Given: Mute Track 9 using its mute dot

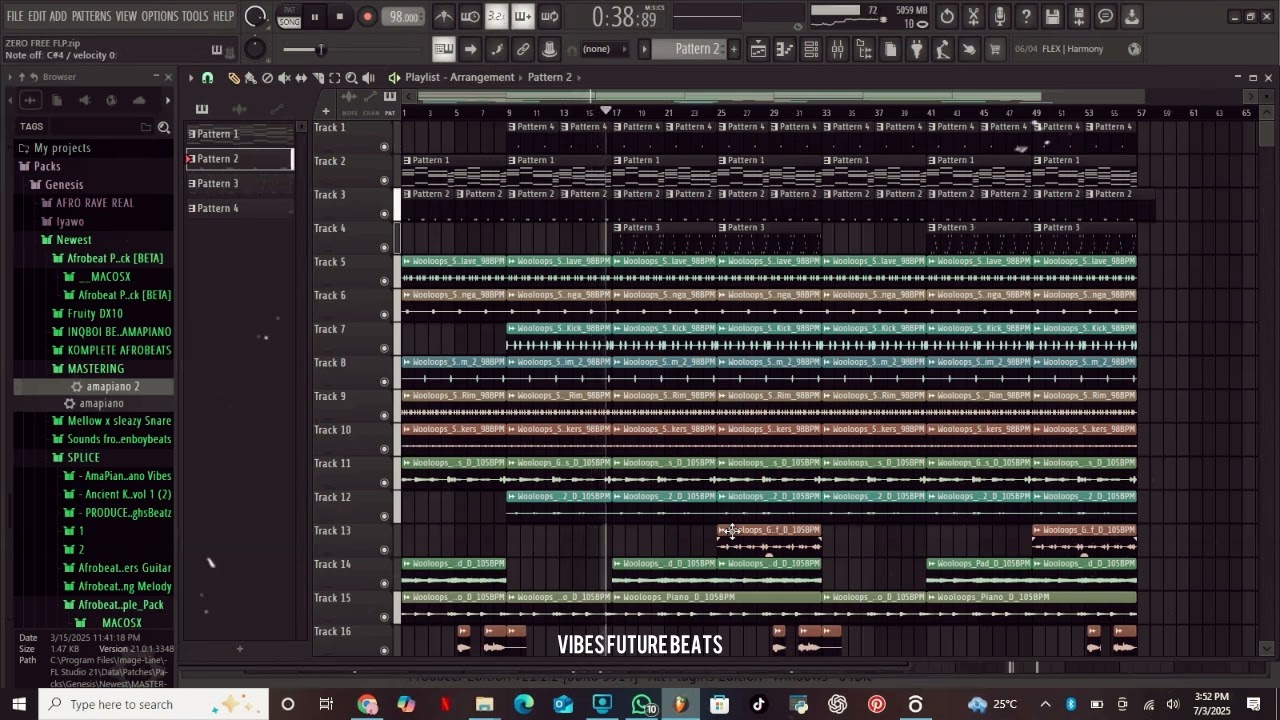Looking at the screenshot, I should click(x=384, y=415).
